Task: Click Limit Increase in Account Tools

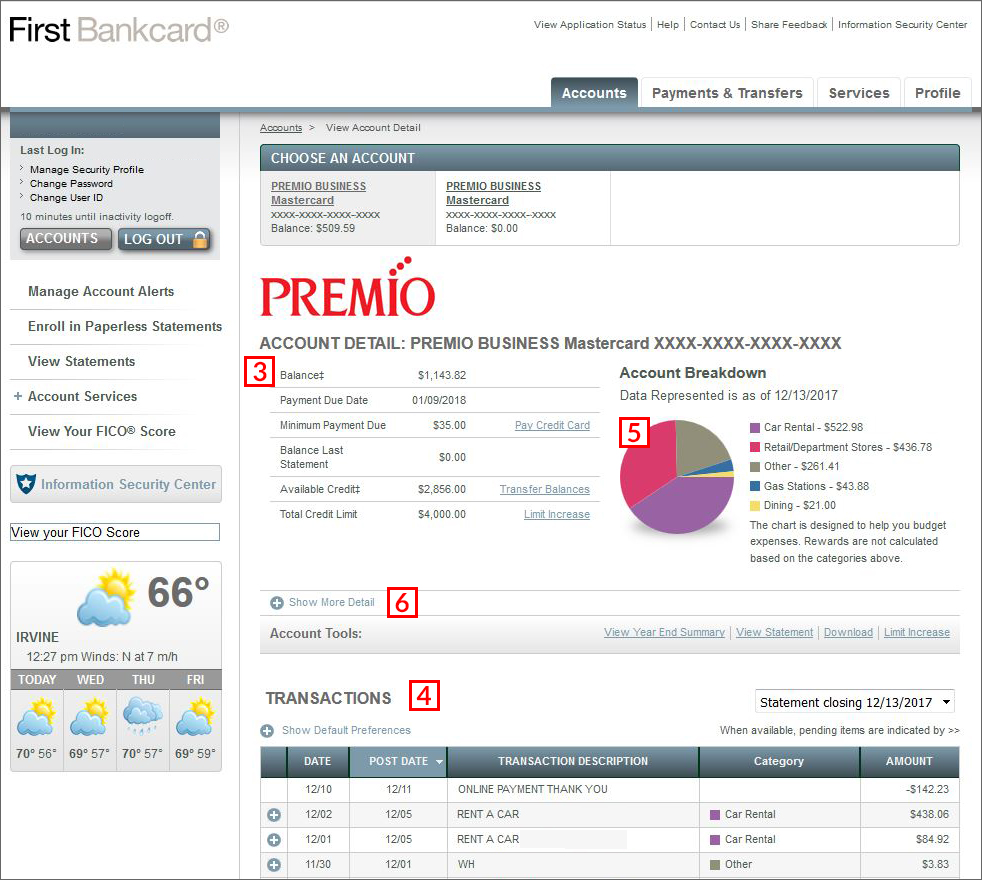Action: 917,632
